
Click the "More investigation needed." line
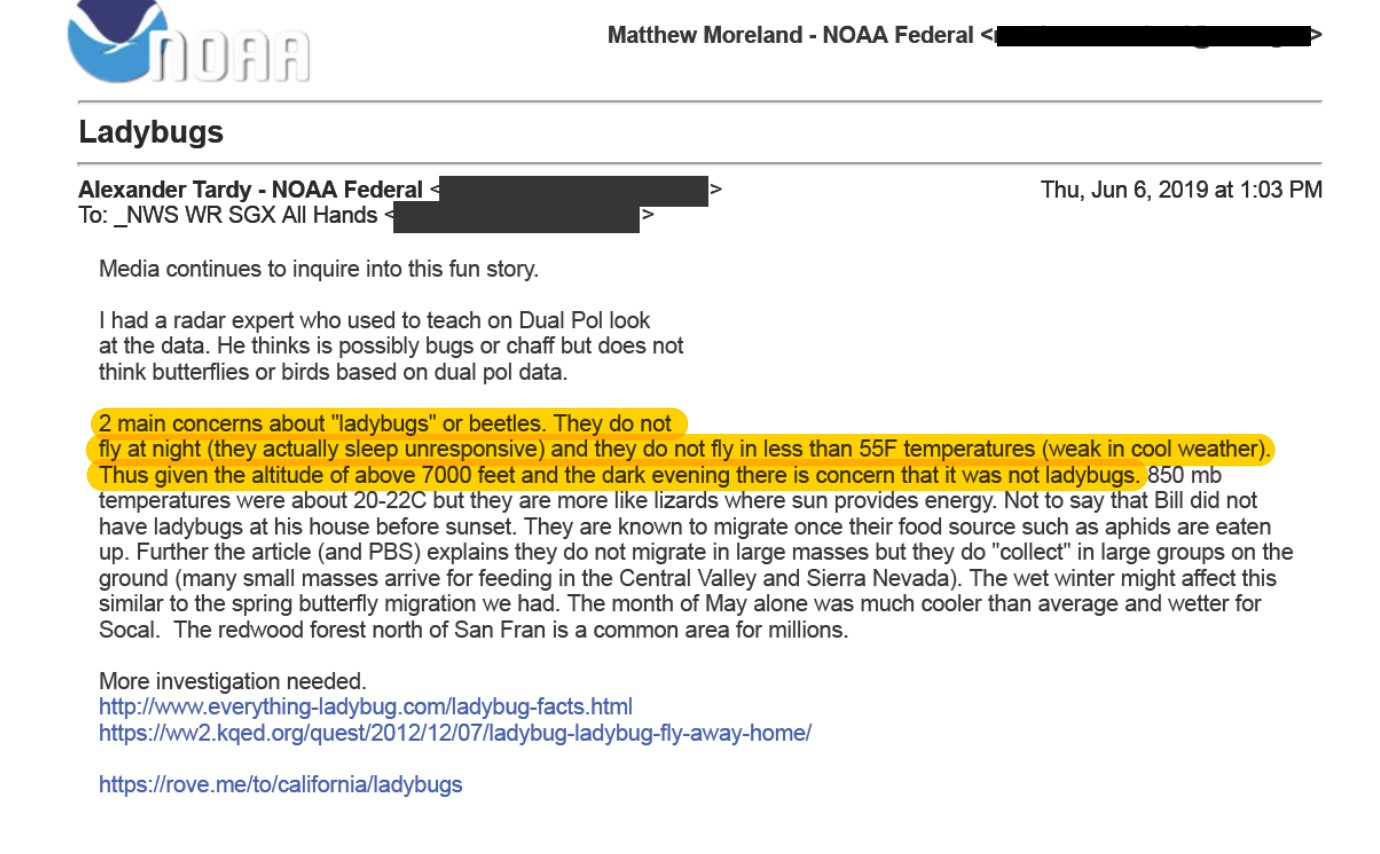point(232,682)
